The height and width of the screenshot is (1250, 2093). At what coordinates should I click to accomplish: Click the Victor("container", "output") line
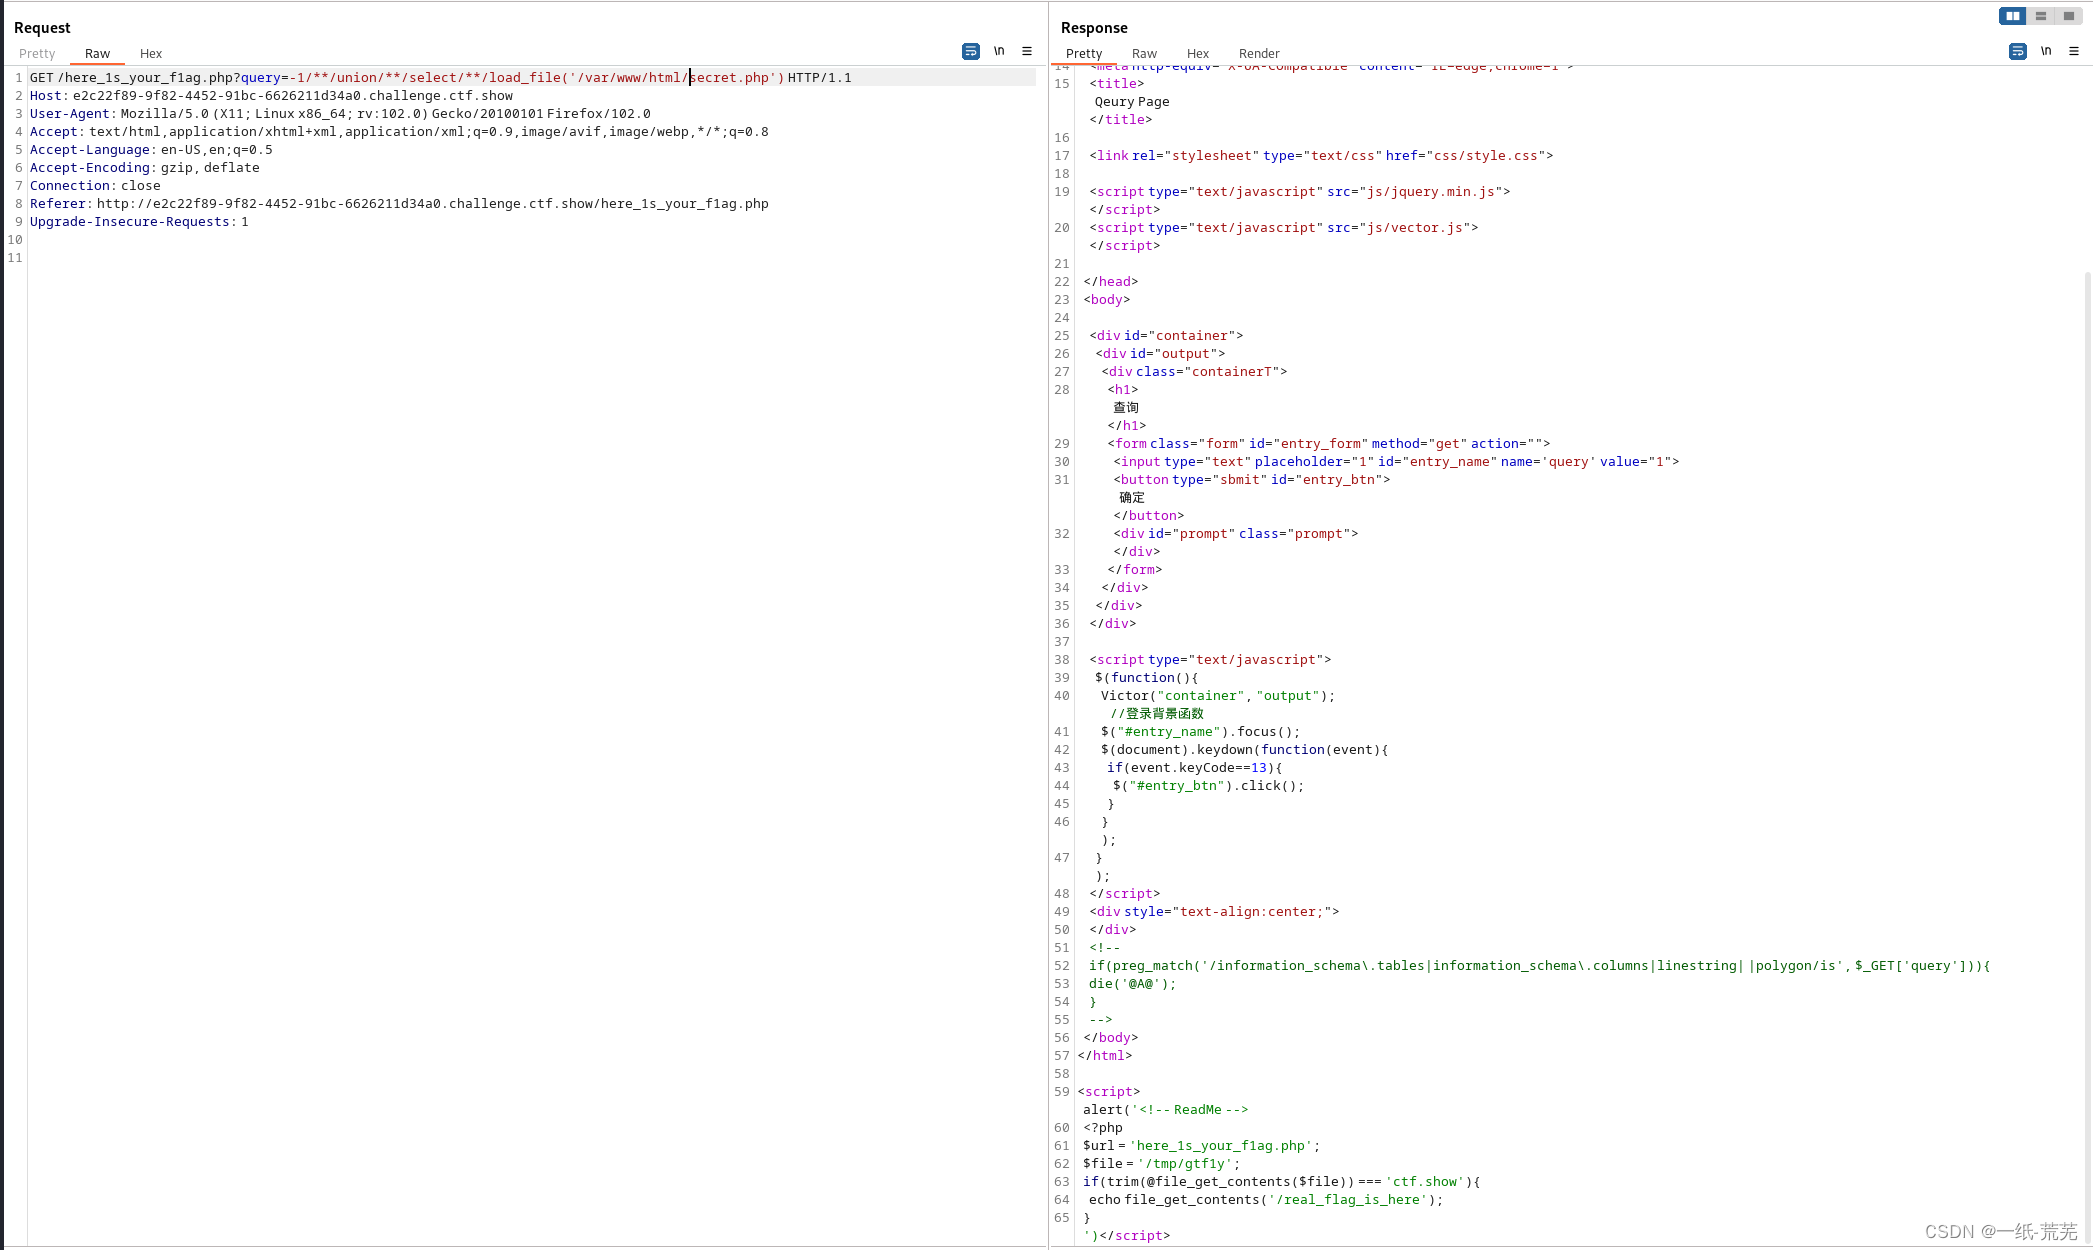[1218, 696]
